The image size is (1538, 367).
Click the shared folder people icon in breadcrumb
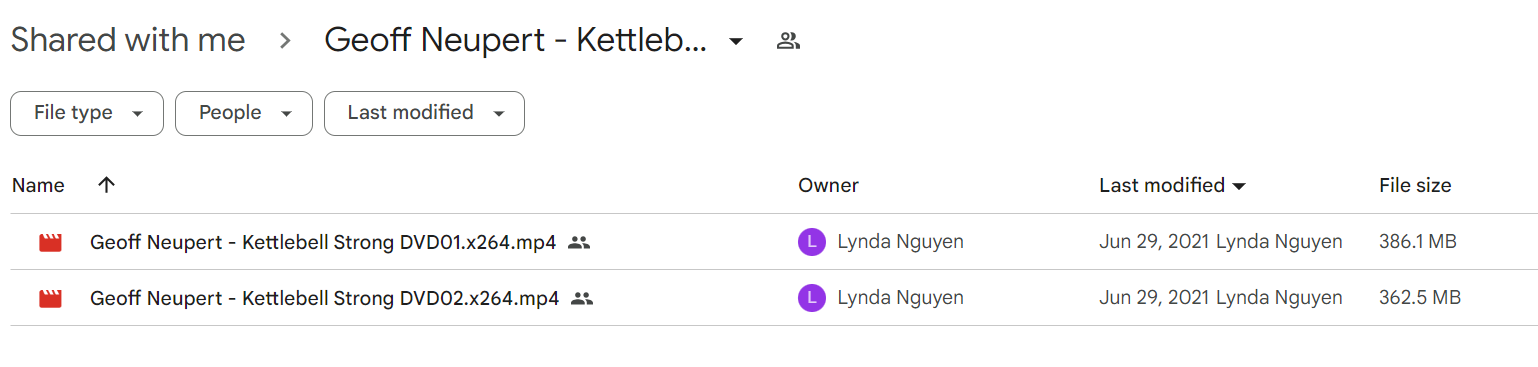(788, 41)
